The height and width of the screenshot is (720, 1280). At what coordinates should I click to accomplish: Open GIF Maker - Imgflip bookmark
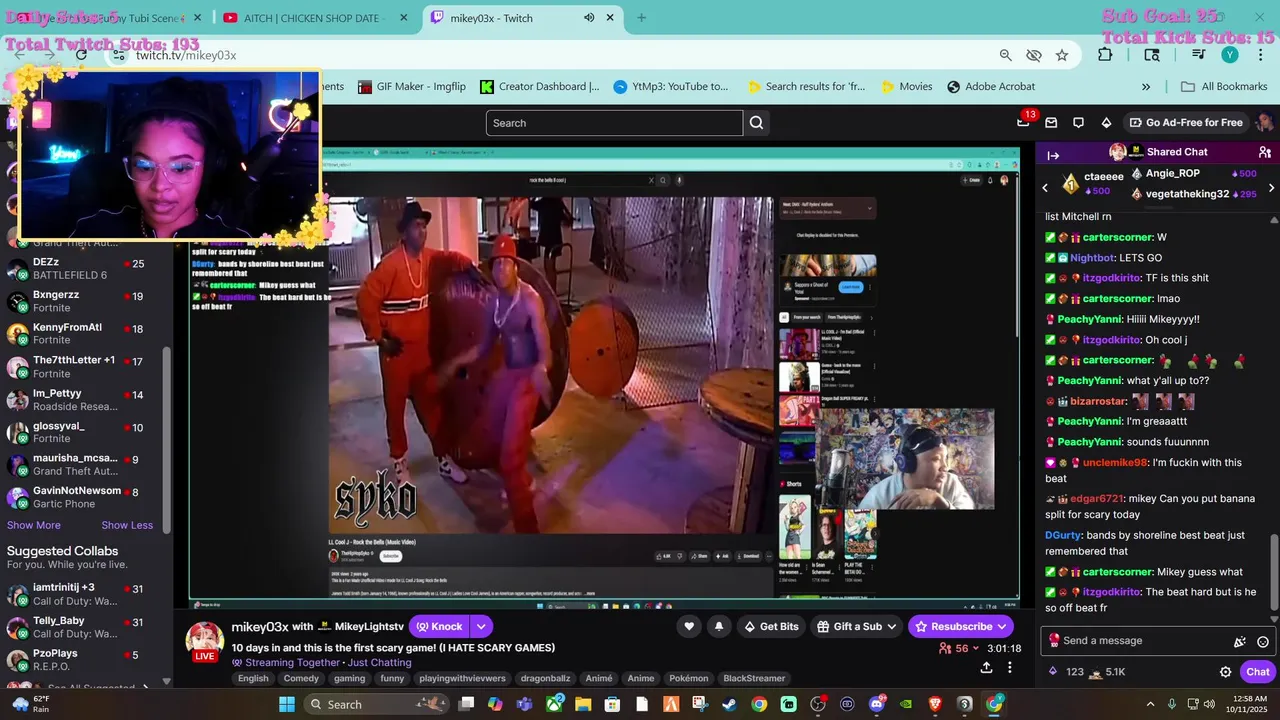[412, 87]
